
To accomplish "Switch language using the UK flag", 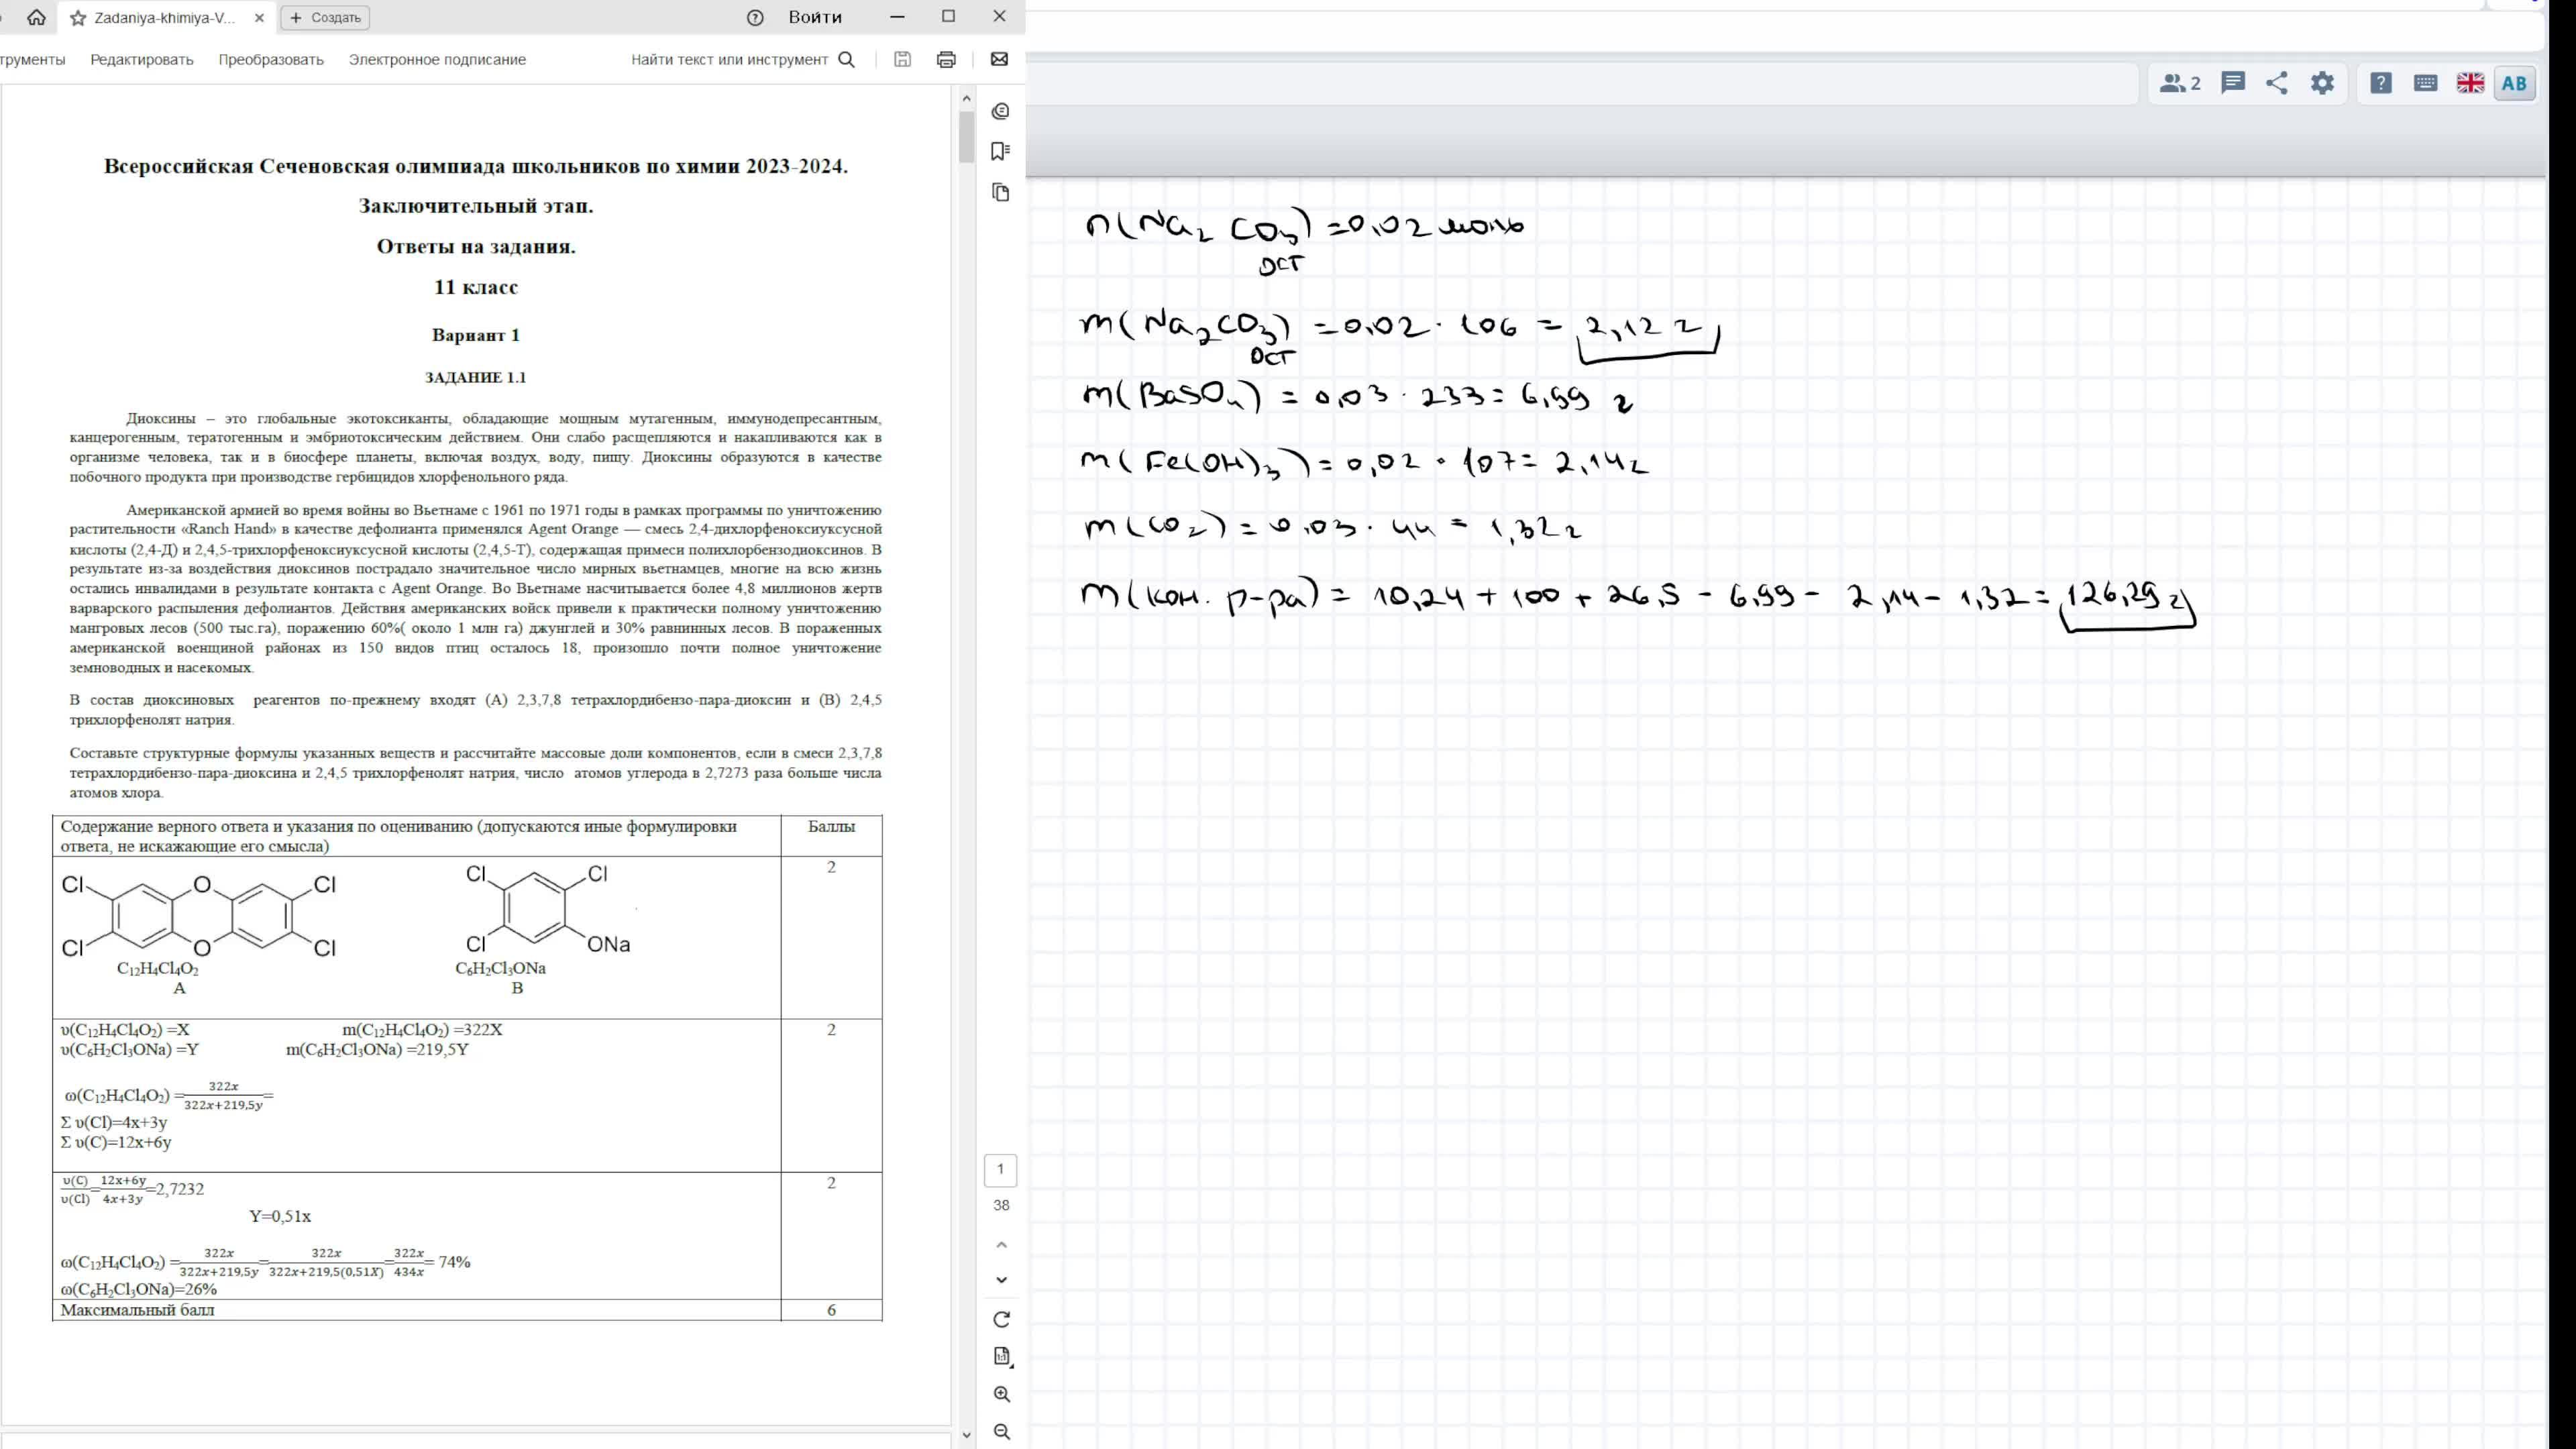I will pos(2469,83).
